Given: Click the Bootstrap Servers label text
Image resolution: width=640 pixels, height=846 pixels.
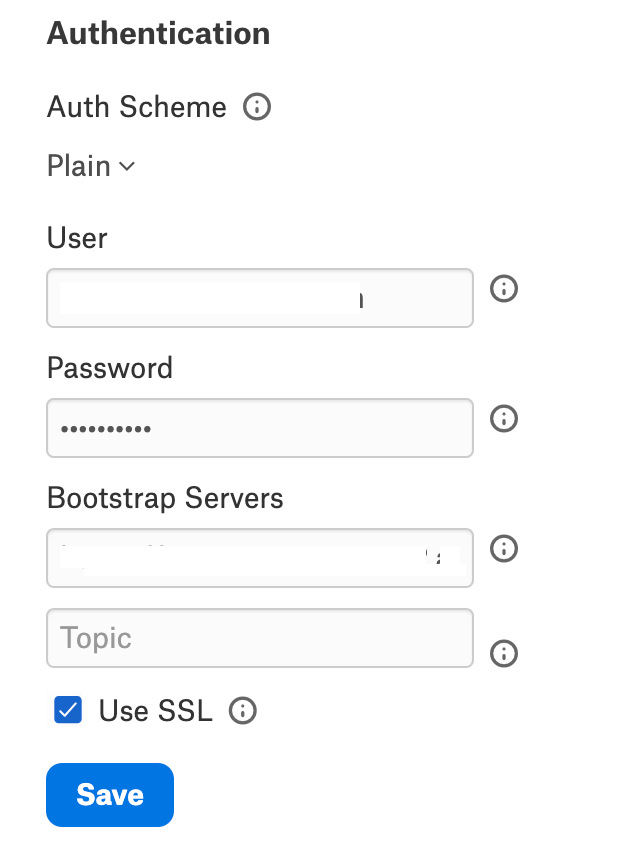Looking at the screenshot, I should point(165,497).
